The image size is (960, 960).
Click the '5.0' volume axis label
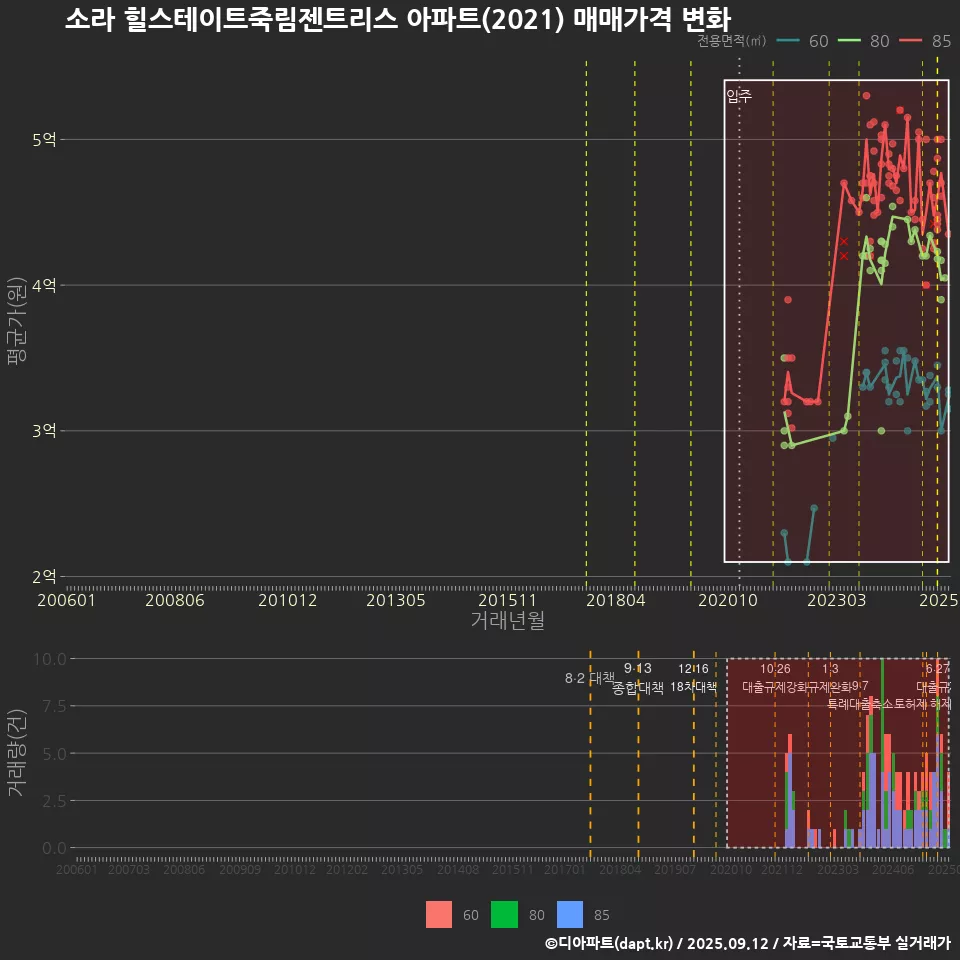[54, 754]
